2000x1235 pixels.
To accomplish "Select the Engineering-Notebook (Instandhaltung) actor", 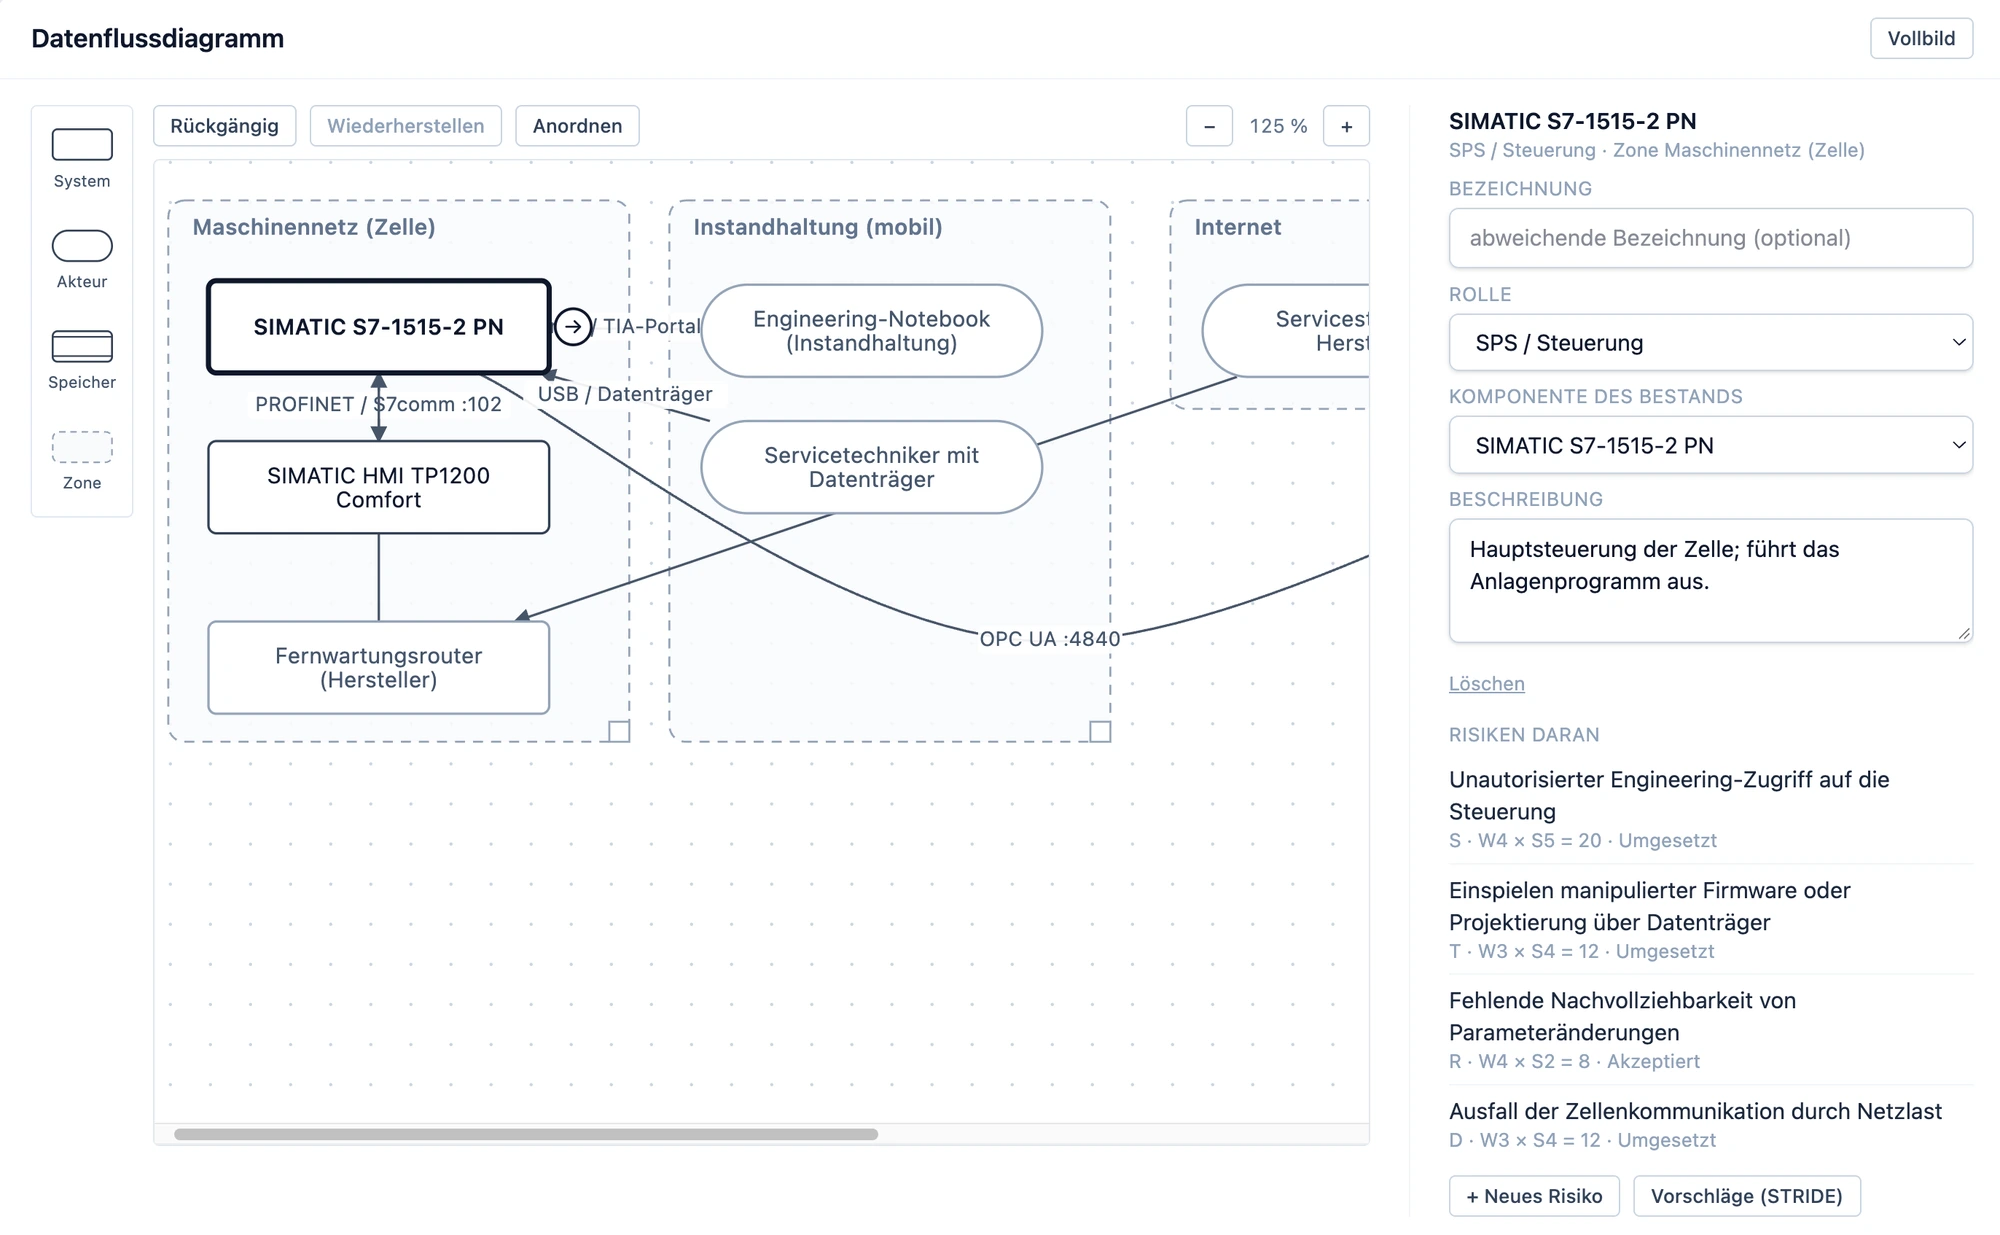I will coord(871,331).
